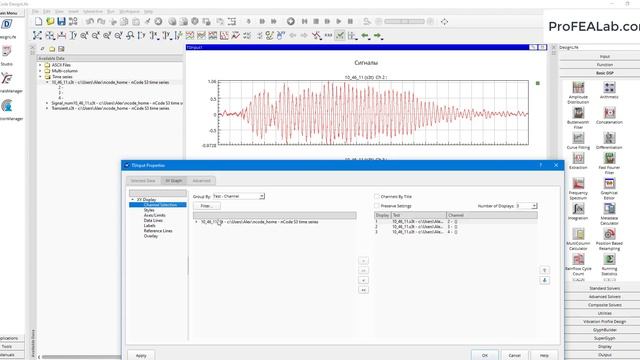Open the GlyphBuilder palette section
The height and width of the screenshot is (360, 640).
coord(604,330)
